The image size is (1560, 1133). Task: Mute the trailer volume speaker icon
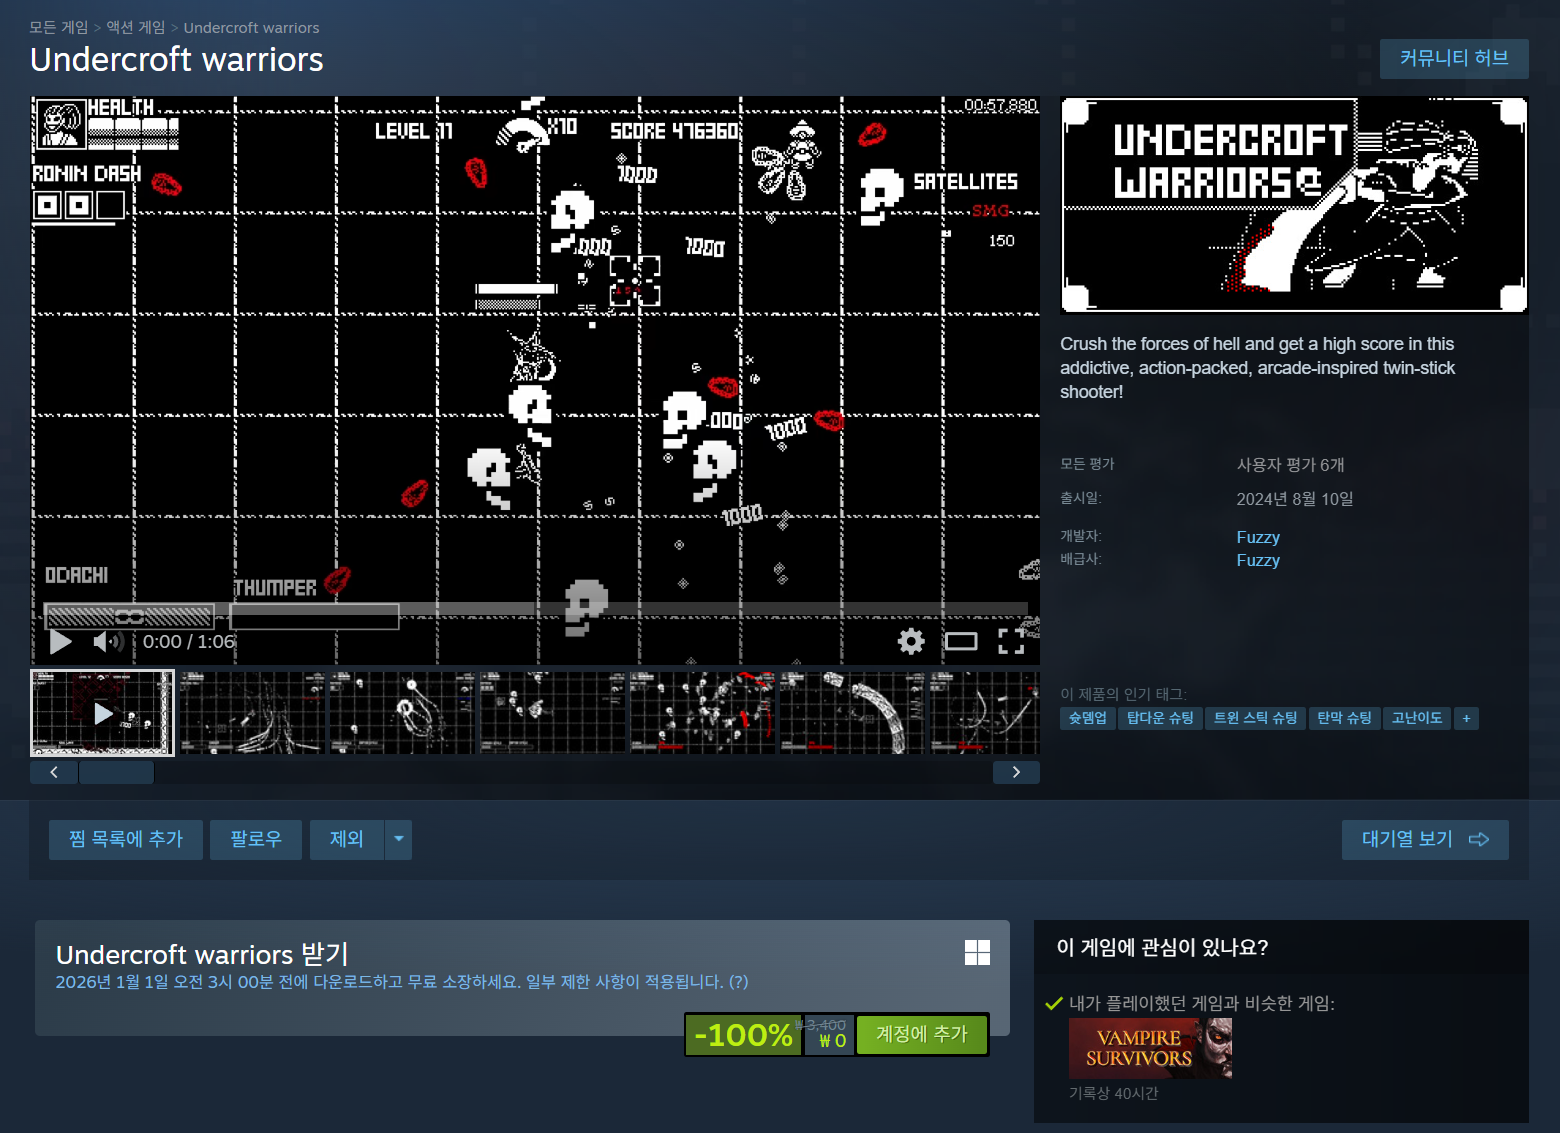(107, 642)
